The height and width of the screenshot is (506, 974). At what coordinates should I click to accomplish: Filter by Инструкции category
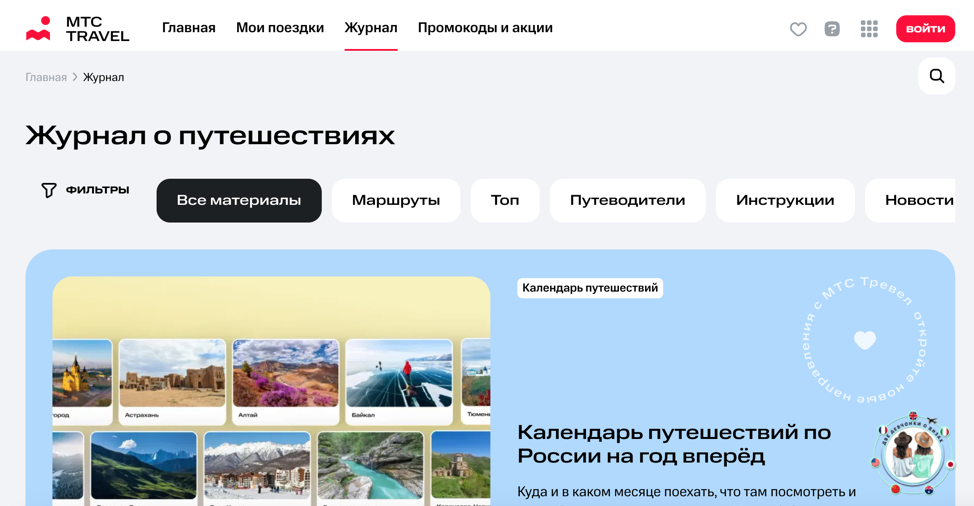(x=785, y=201)
